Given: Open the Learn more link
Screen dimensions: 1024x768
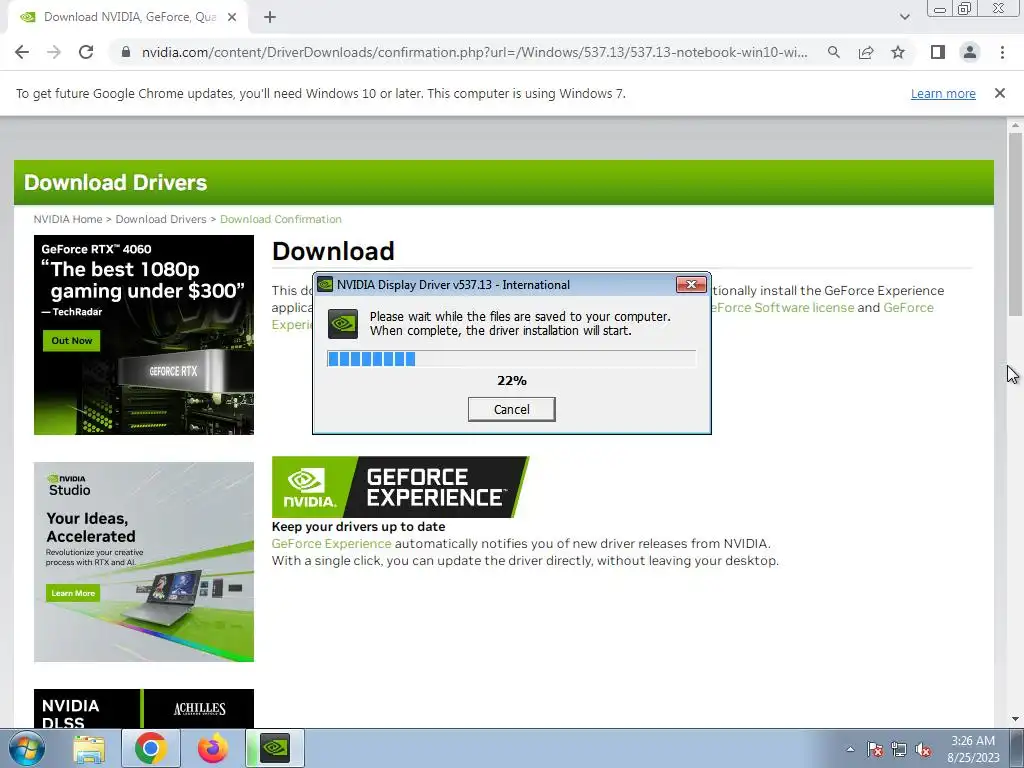Looking at the screenshot, I should point(943,93).
